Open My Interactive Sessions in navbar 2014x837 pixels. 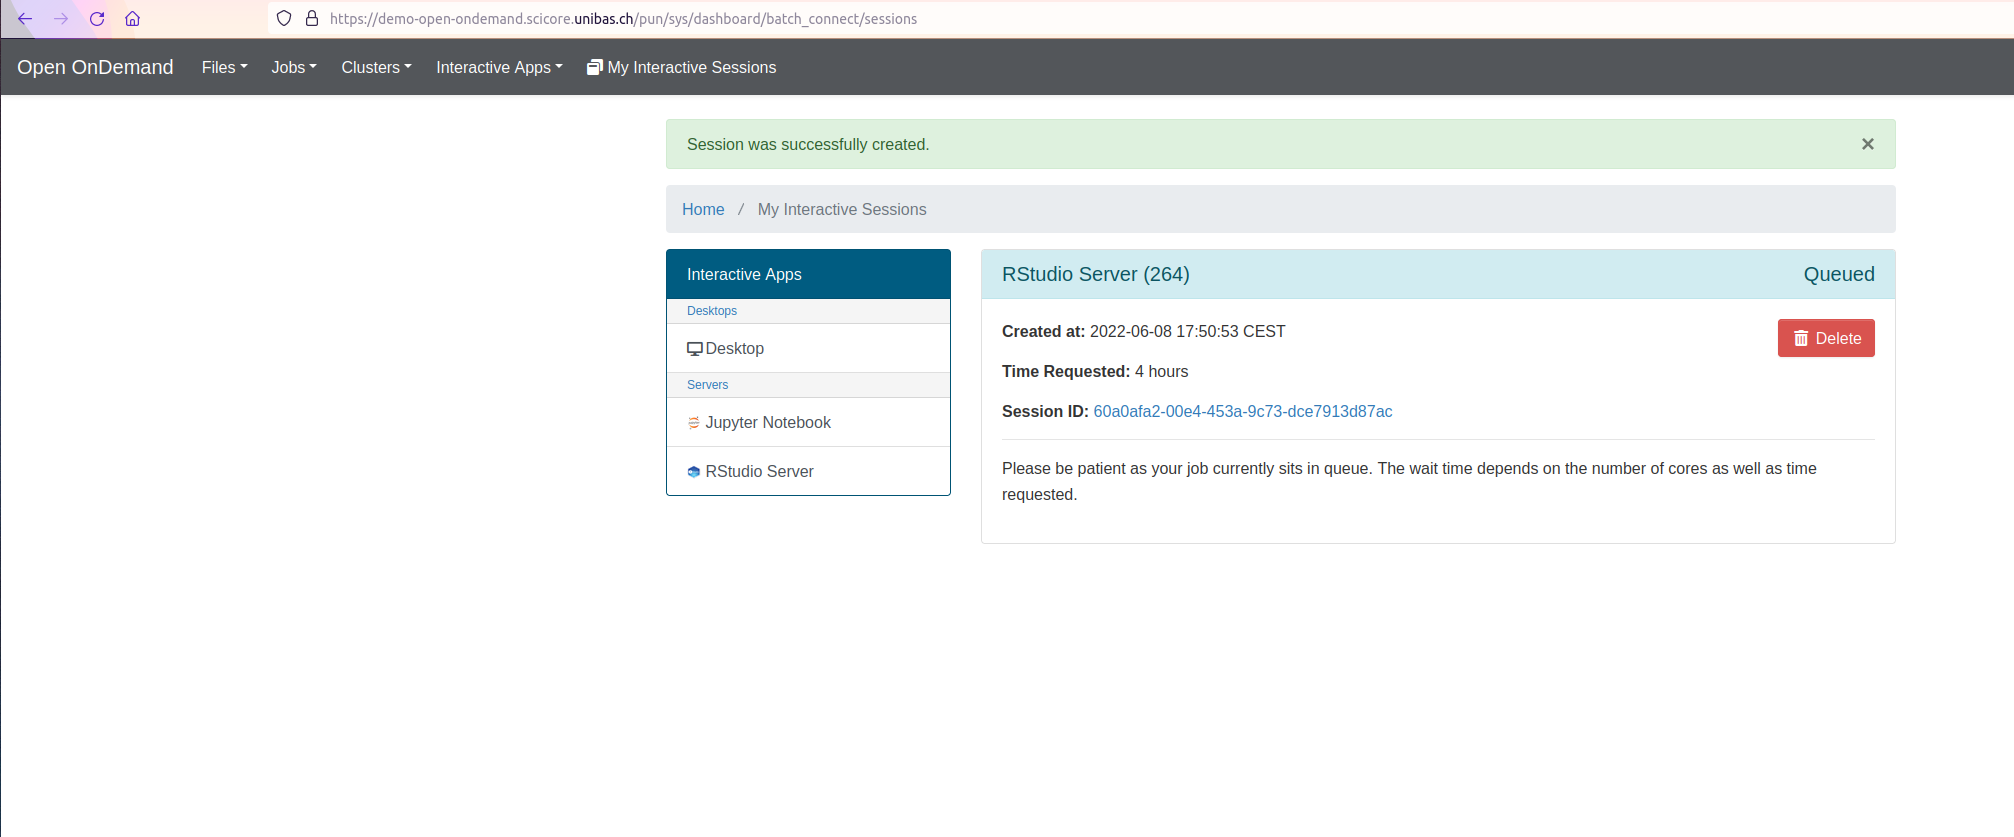(681, 67)
